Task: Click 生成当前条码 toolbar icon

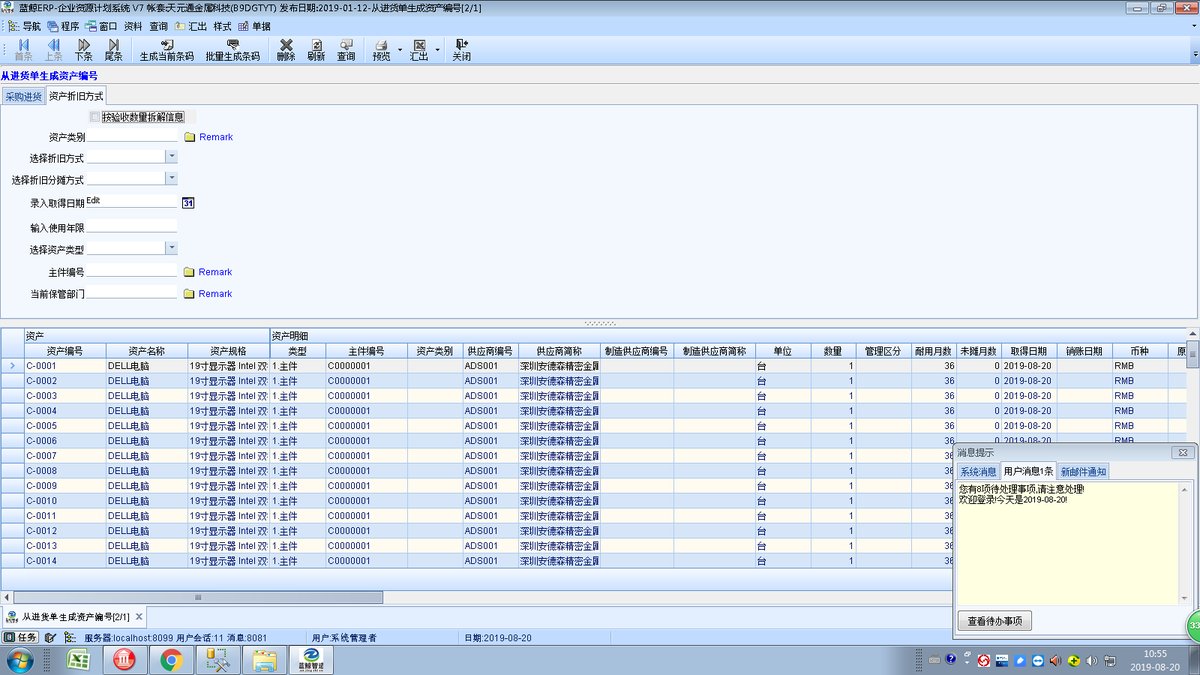Action: [x=166, y=50]
